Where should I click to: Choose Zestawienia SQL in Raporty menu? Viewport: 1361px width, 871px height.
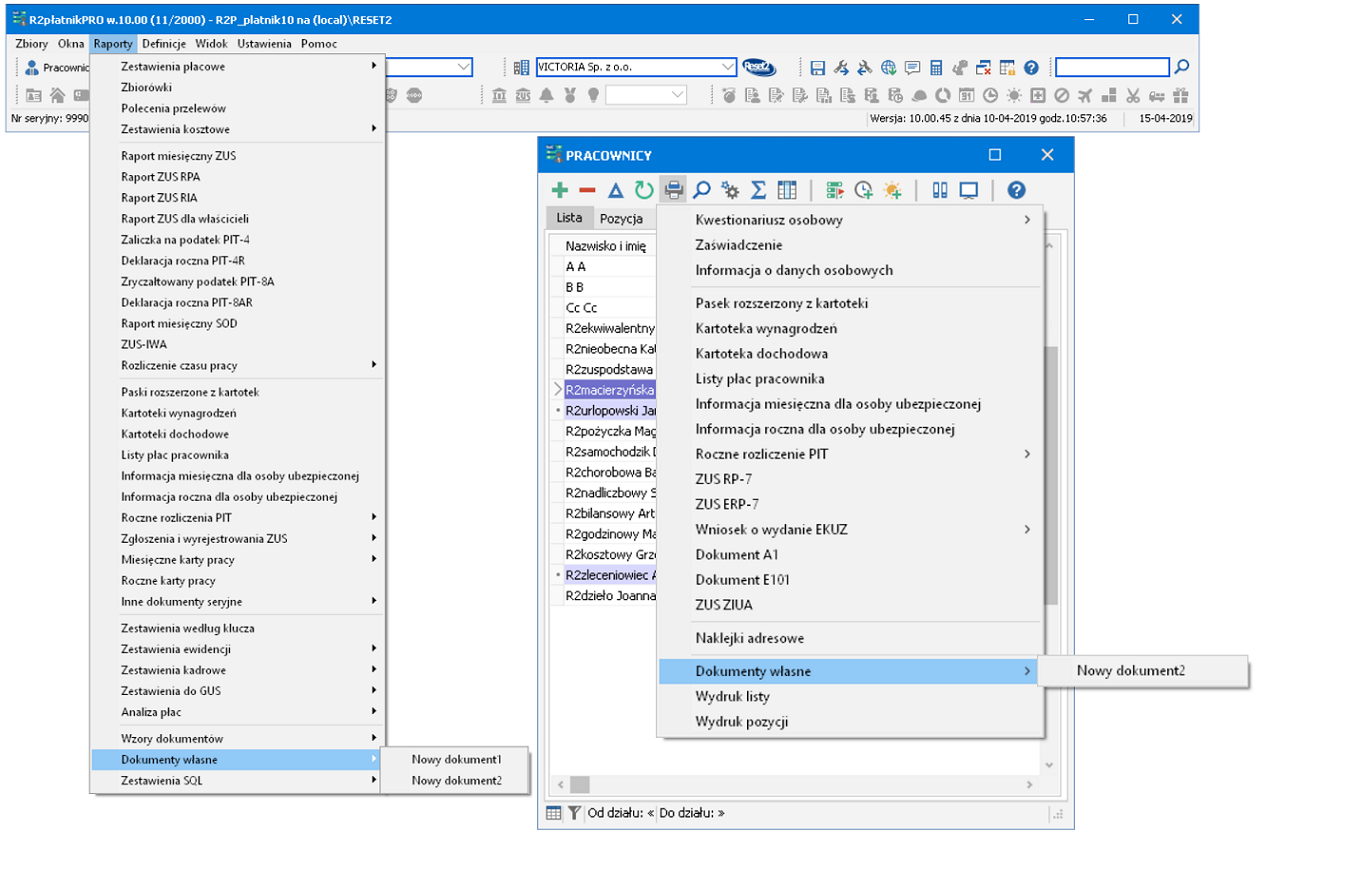coord(237,780)
